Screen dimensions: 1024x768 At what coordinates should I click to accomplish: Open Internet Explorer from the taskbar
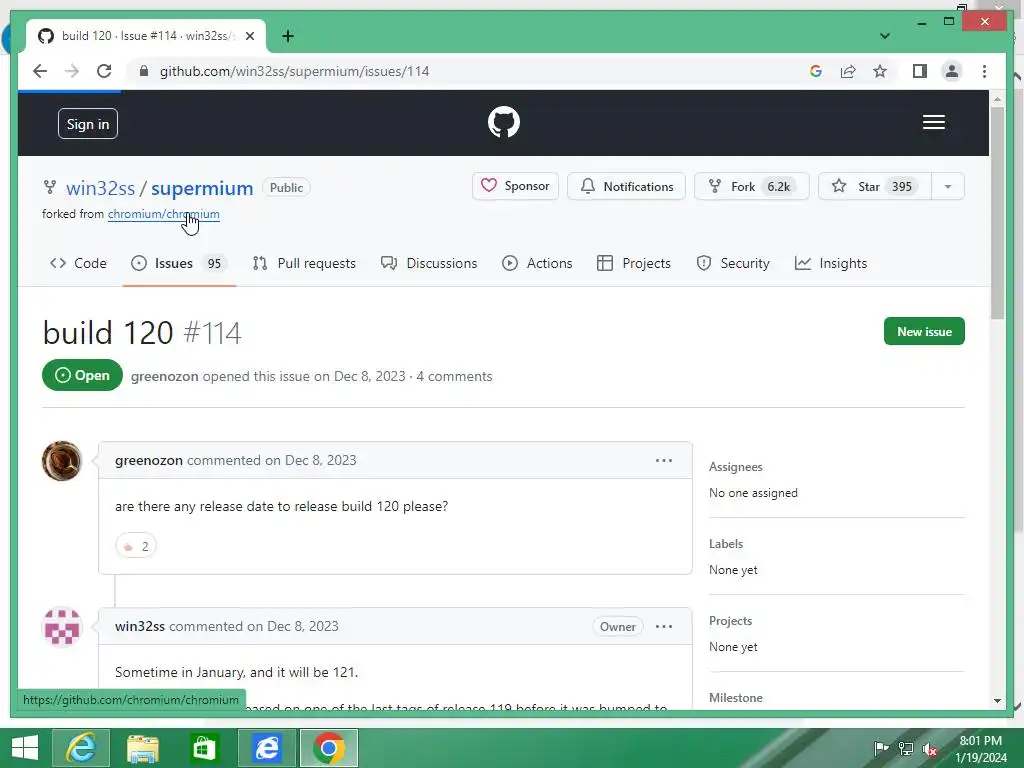point(81,748)
